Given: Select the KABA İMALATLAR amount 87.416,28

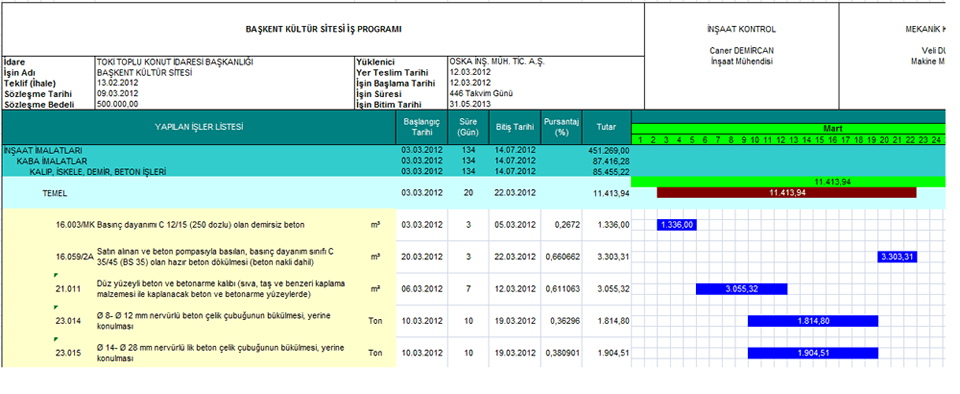Looking at the screenshot, I should click(x=611, y=161).
